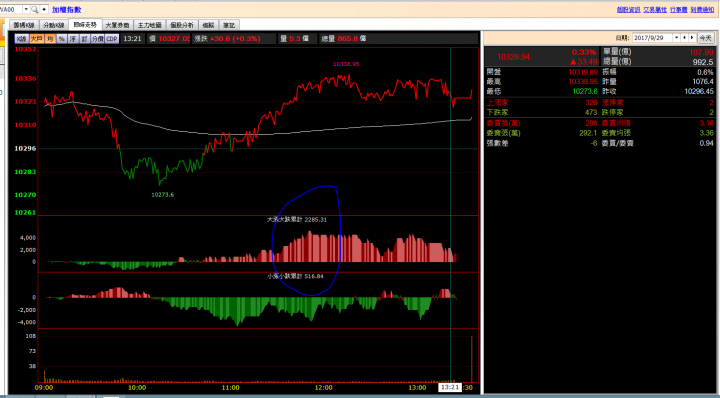Click the 13:21 time display in toolbar

pyautogui.click(x=132, y=39)
